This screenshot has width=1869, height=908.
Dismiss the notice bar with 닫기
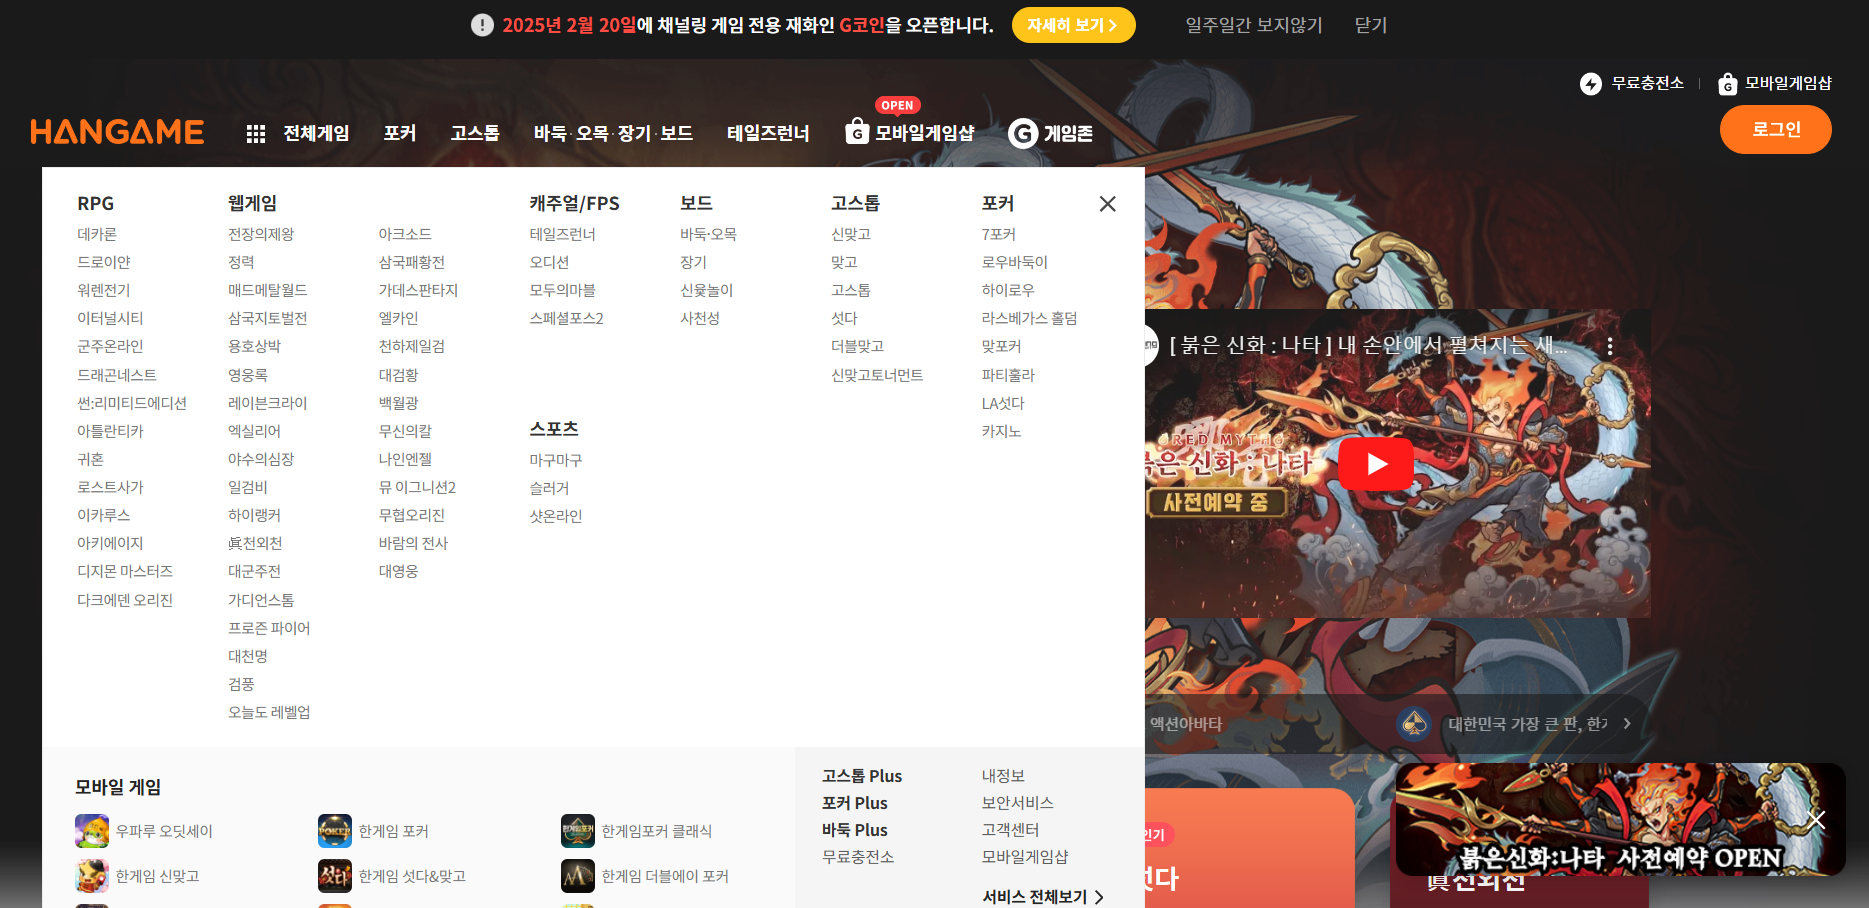coord(1370,25)
